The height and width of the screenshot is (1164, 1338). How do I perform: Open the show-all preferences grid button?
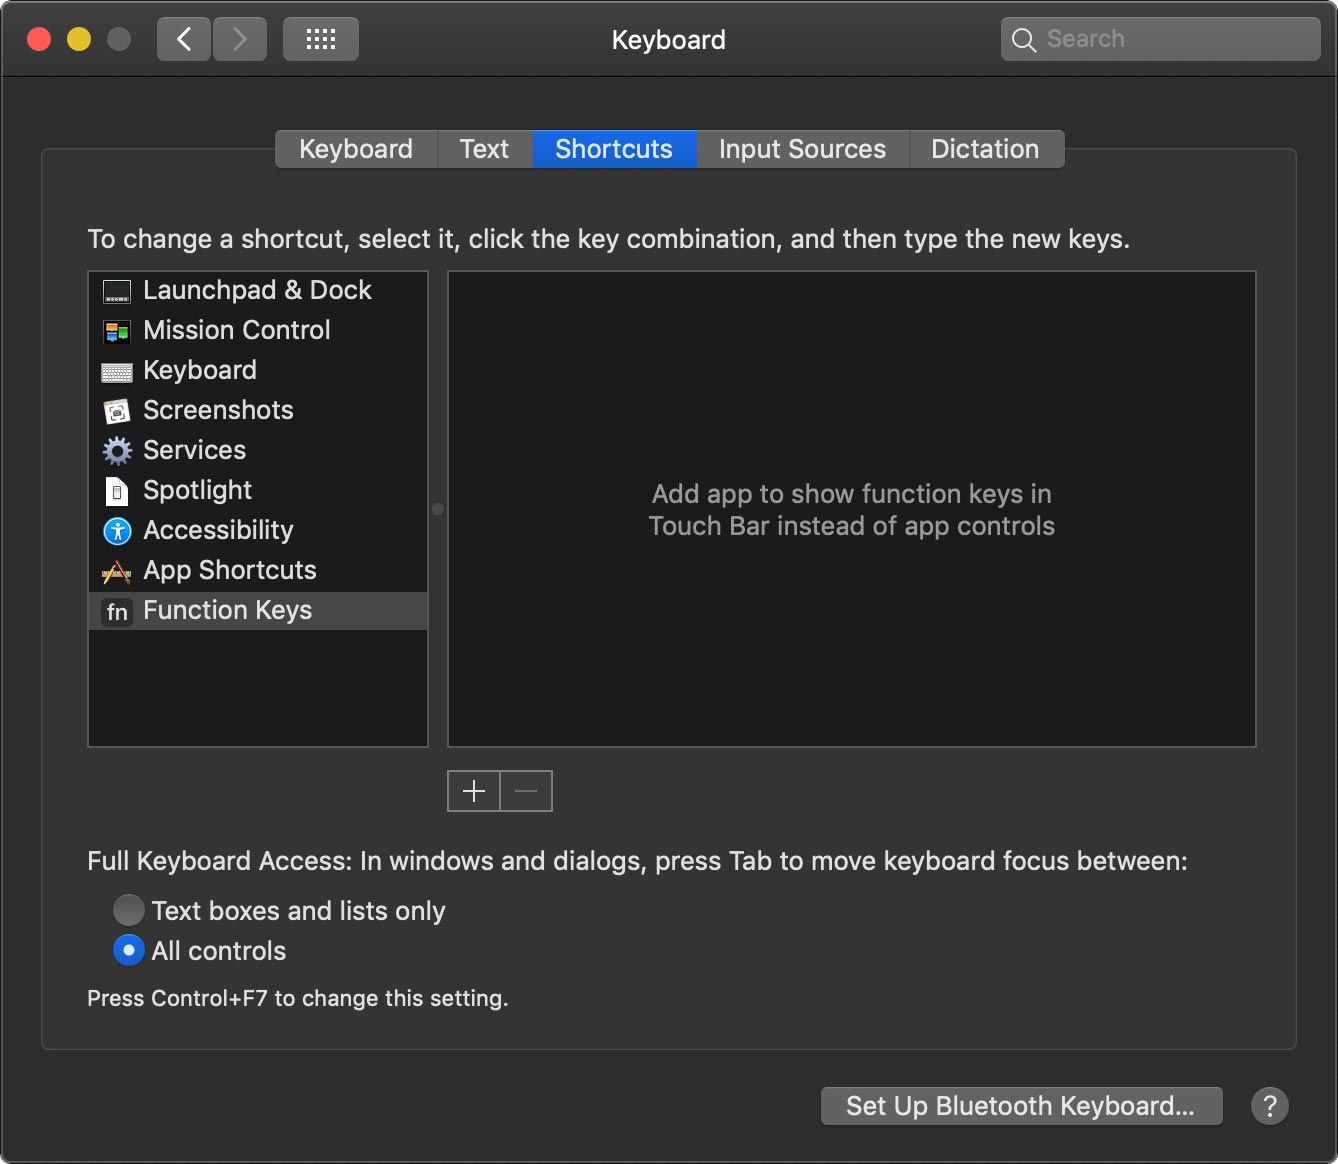click(320, 40)
